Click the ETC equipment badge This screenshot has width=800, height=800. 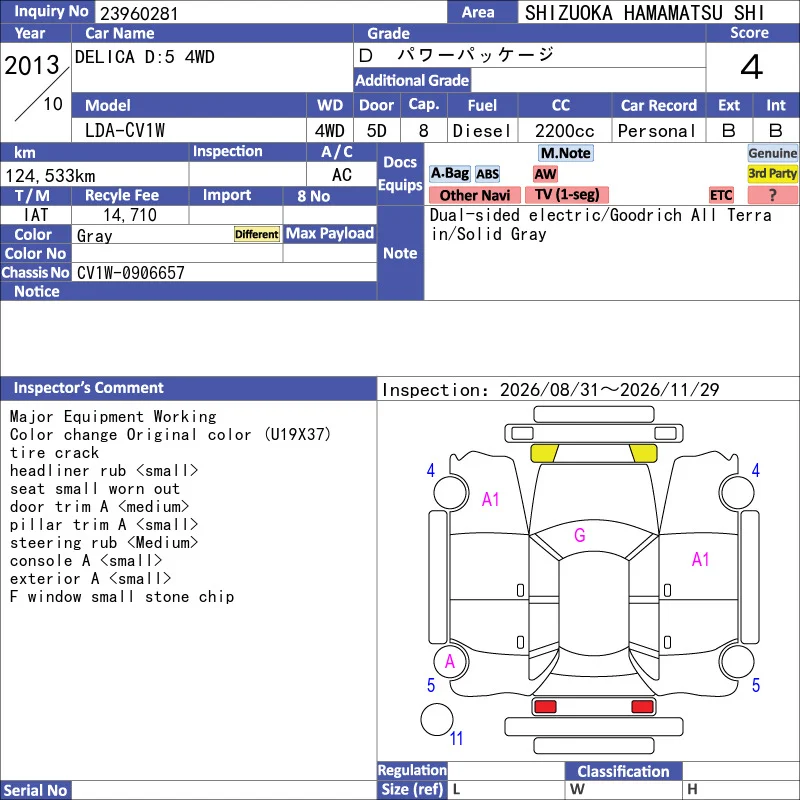tap(721, 195)
